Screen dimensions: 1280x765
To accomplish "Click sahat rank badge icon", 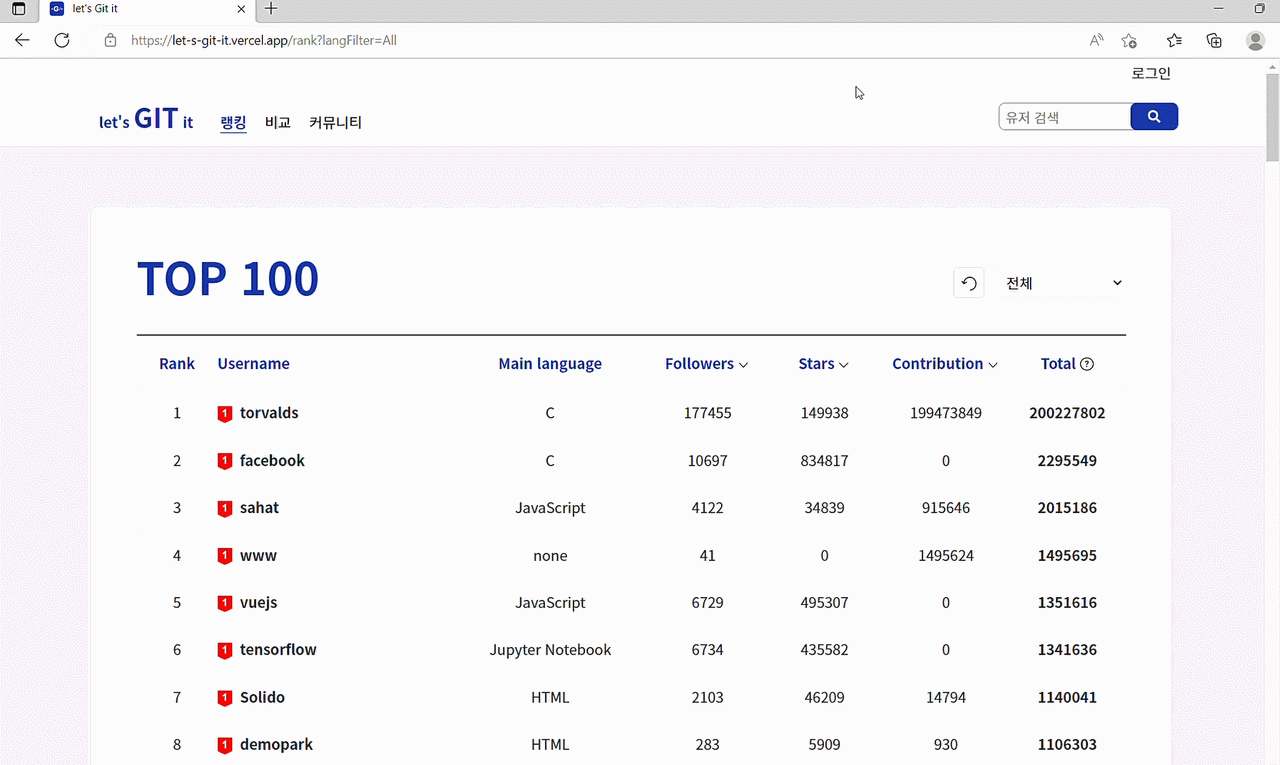I will click(x=225, y=509).
